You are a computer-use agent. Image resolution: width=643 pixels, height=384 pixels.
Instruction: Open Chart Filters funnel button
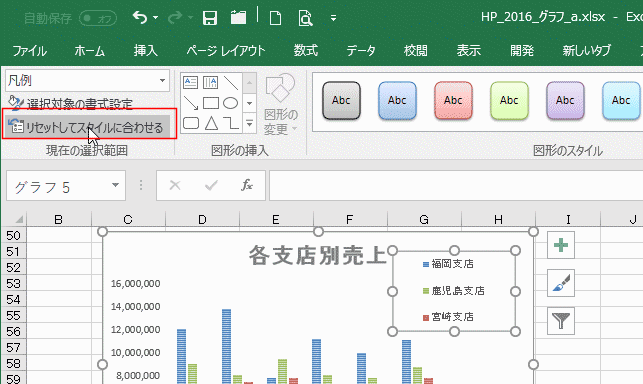(561, 321)
